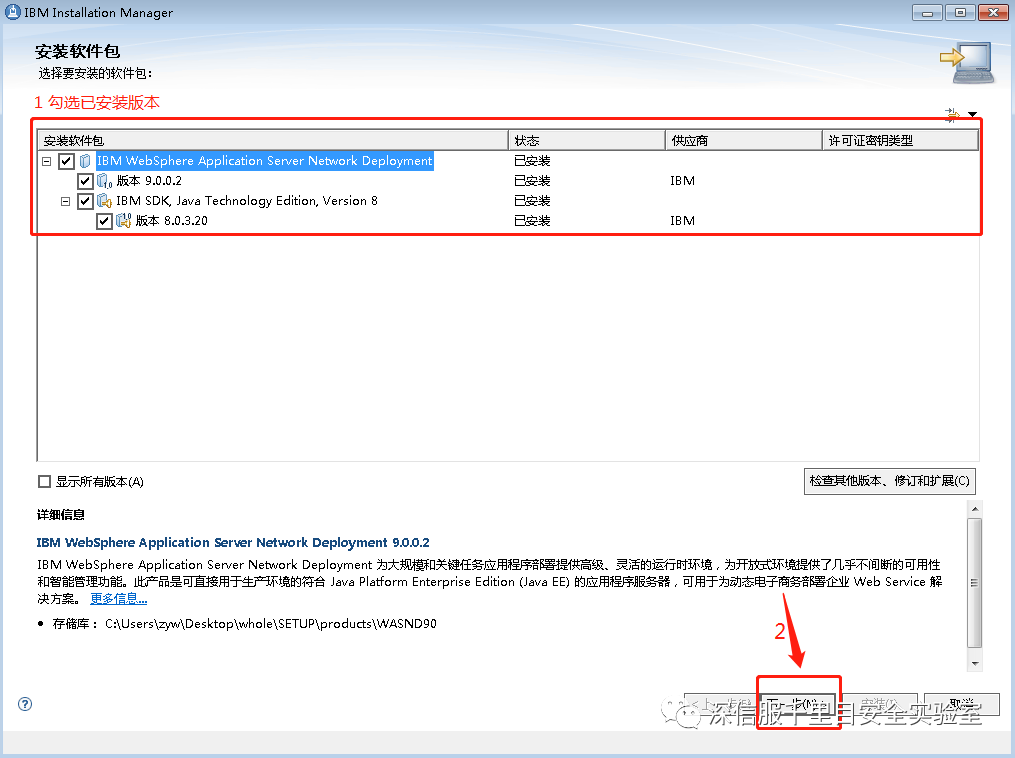
Task: Click the 安装软件包 column header
Action: click(x=273, y=140)
